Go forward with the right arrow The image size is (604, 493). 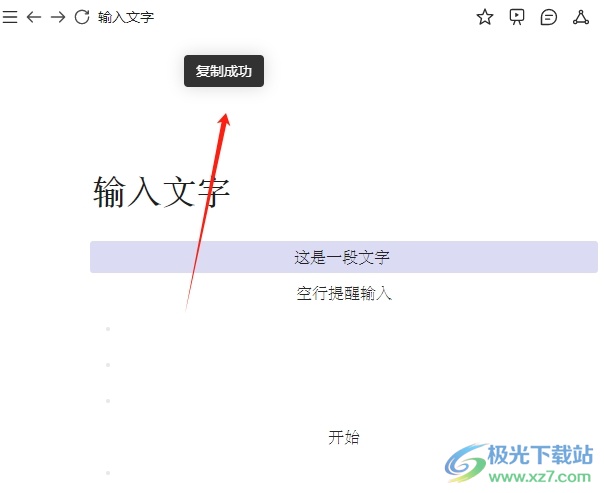pyautogui.click(x=58, y=17)
